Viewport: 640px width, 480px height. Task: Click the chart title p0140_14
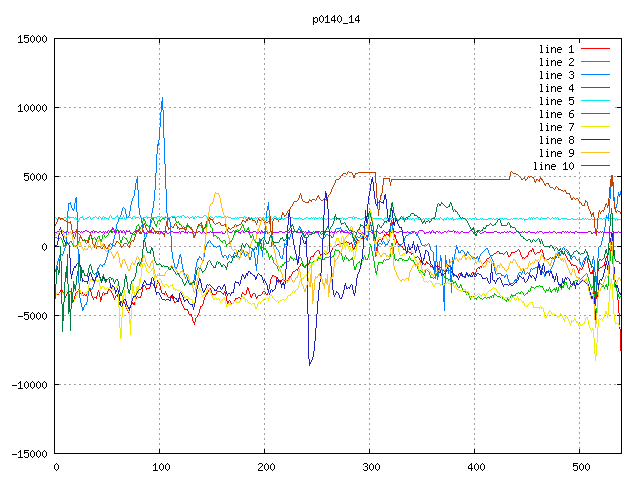pos(335,19)
